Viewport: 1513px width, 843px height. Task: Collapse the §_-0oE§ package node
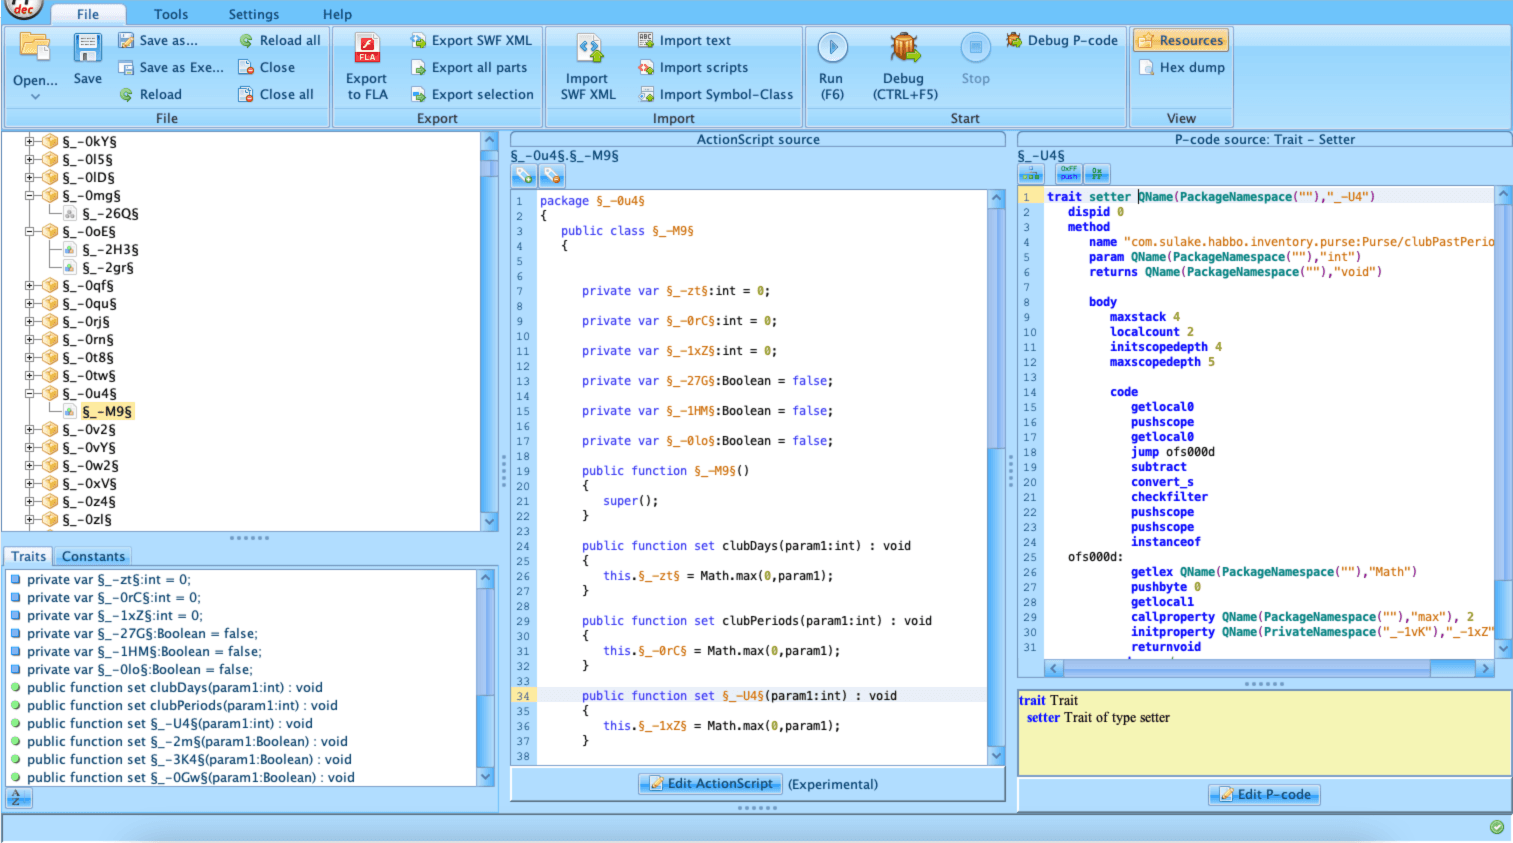tap(30, 232)
